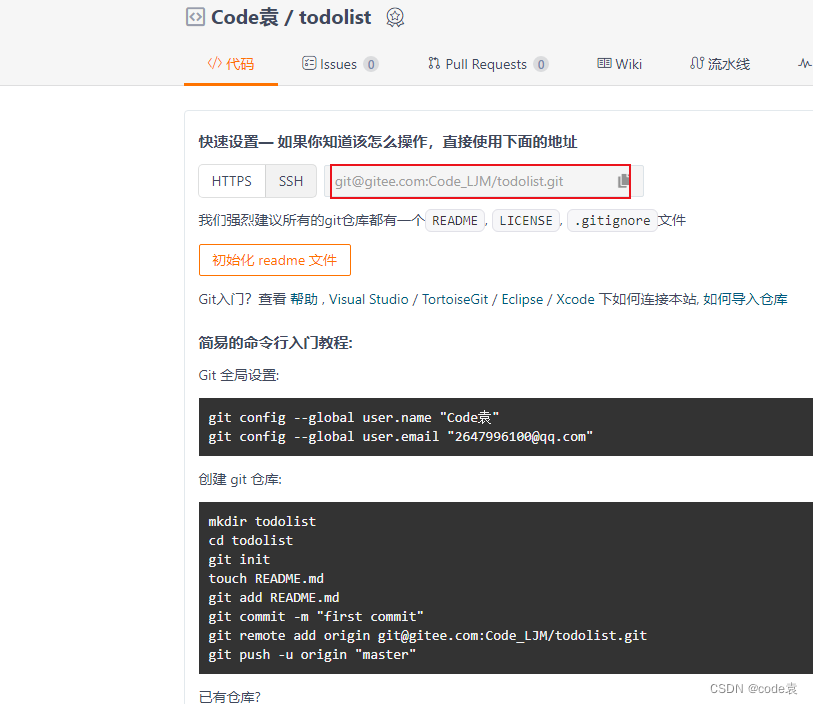The height and width of the screenshot is (704, 813).
Task: Open the 流水线 pipeline tab
Action: tap(720, 64)
